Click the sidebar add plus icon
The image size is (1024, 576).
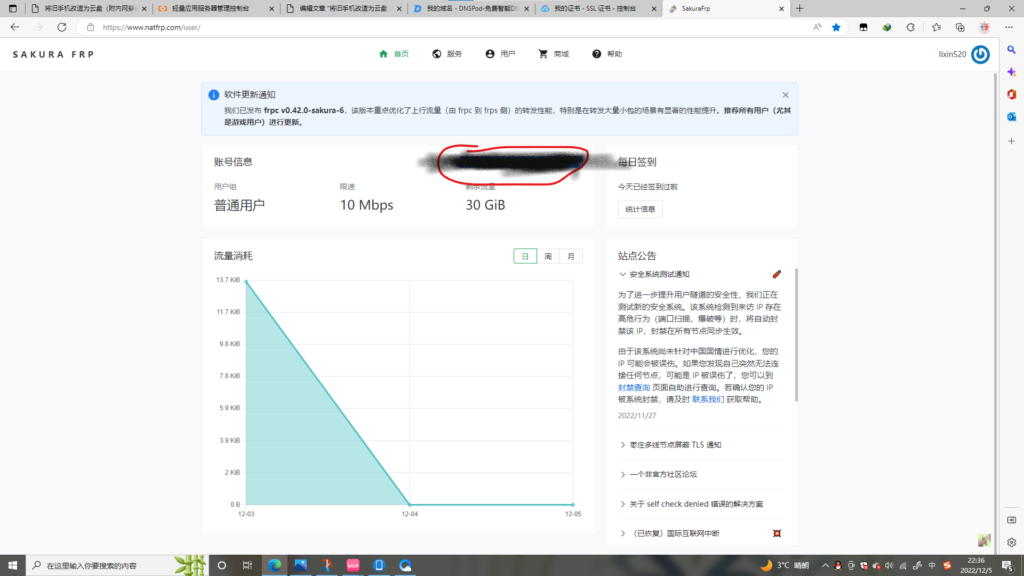(1012, 141)
